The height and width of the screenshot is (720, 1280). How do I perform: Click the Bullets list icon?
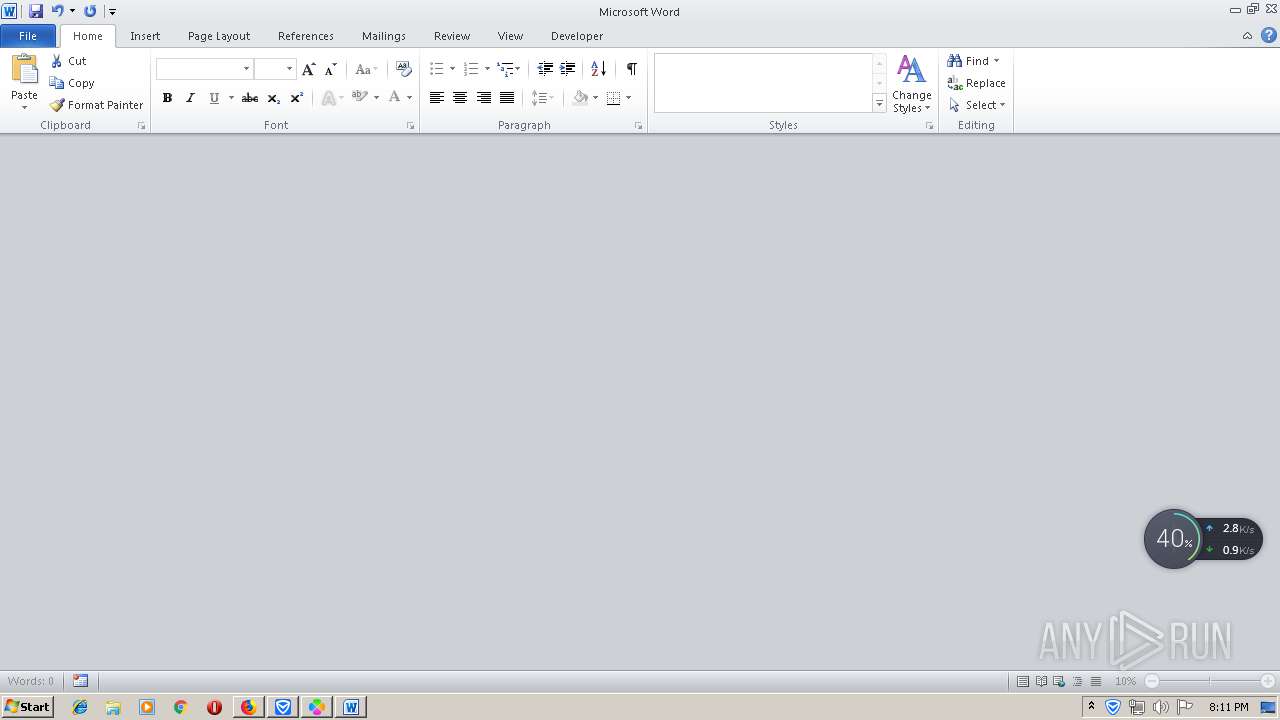tap(436, 69)
